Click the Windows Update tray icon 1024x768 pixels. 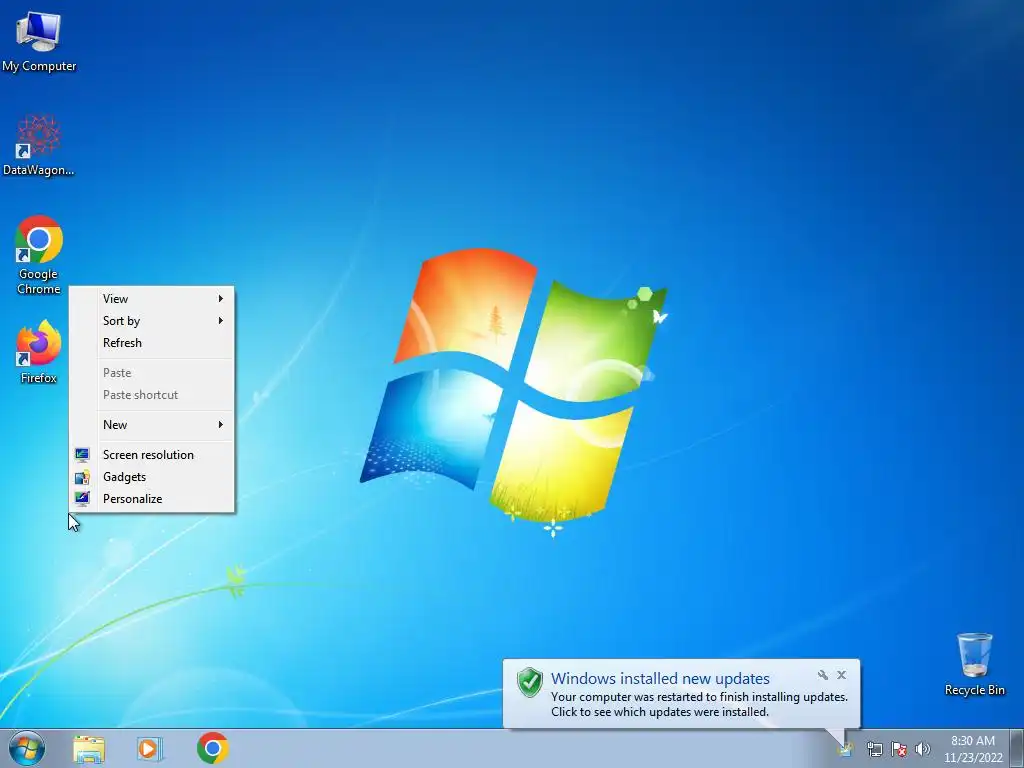tap(846, 749)
